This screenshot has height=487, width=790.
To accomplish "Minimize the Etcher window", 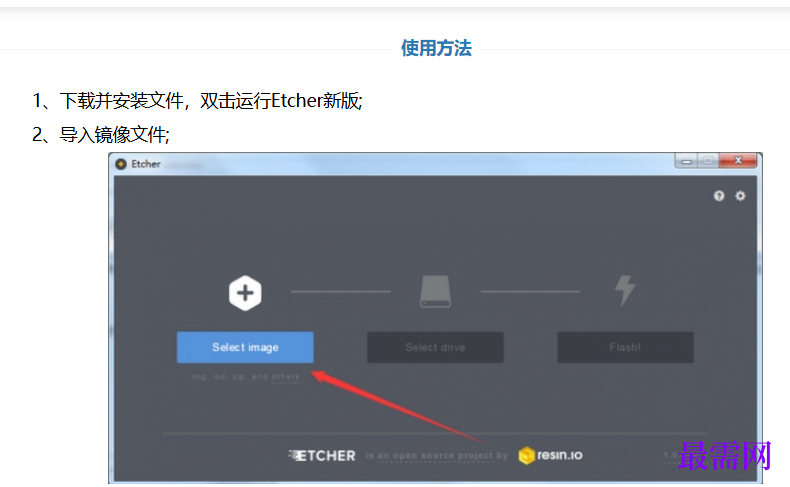I will pos(686,161).
